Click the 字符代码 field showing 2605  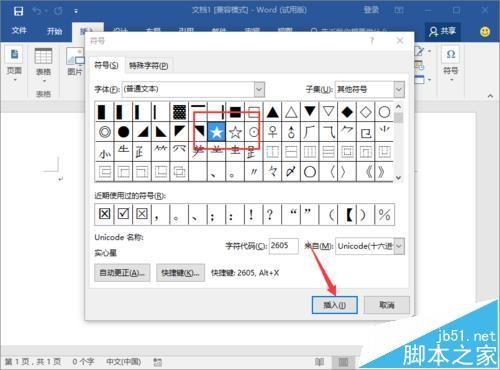[x=283, y=246]
